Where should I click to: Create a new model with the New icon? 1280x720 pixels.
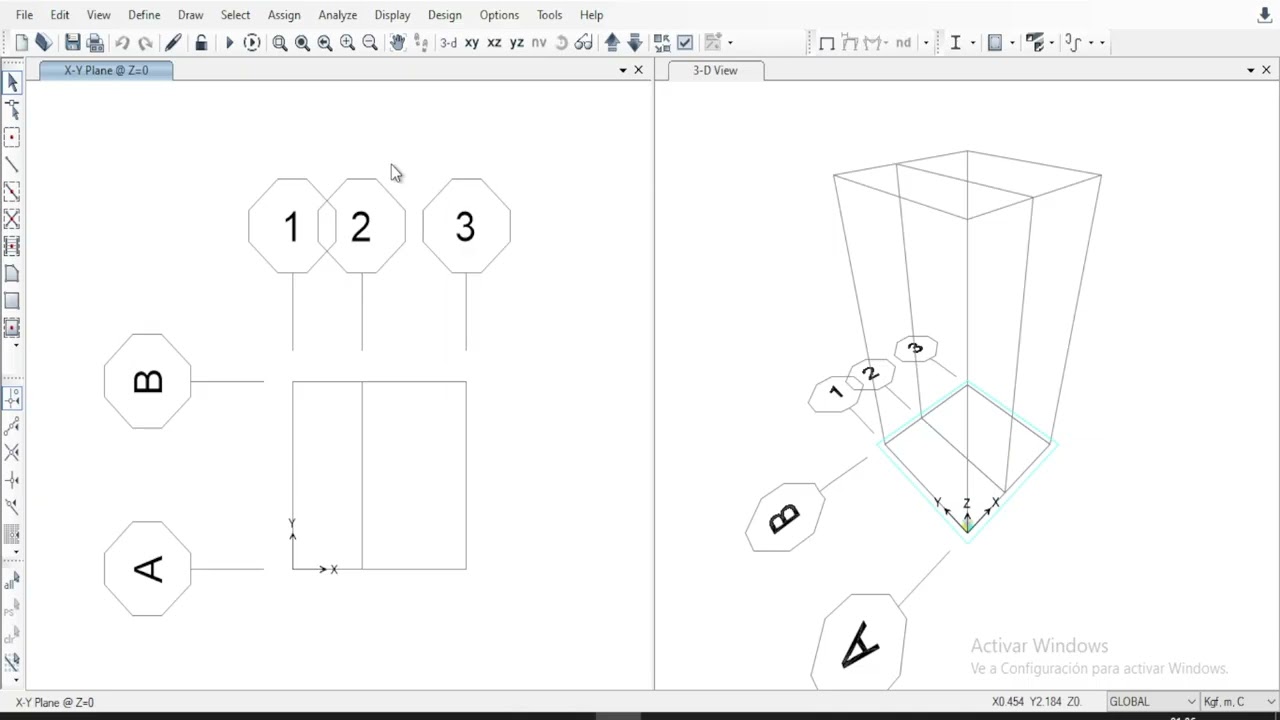[22, 42]
